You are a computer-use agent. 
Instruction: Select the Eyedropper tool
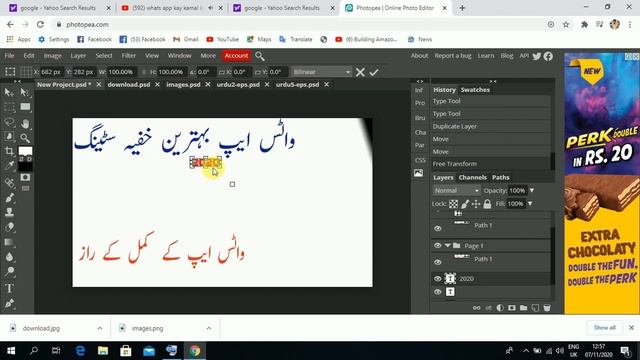[9, 166]
